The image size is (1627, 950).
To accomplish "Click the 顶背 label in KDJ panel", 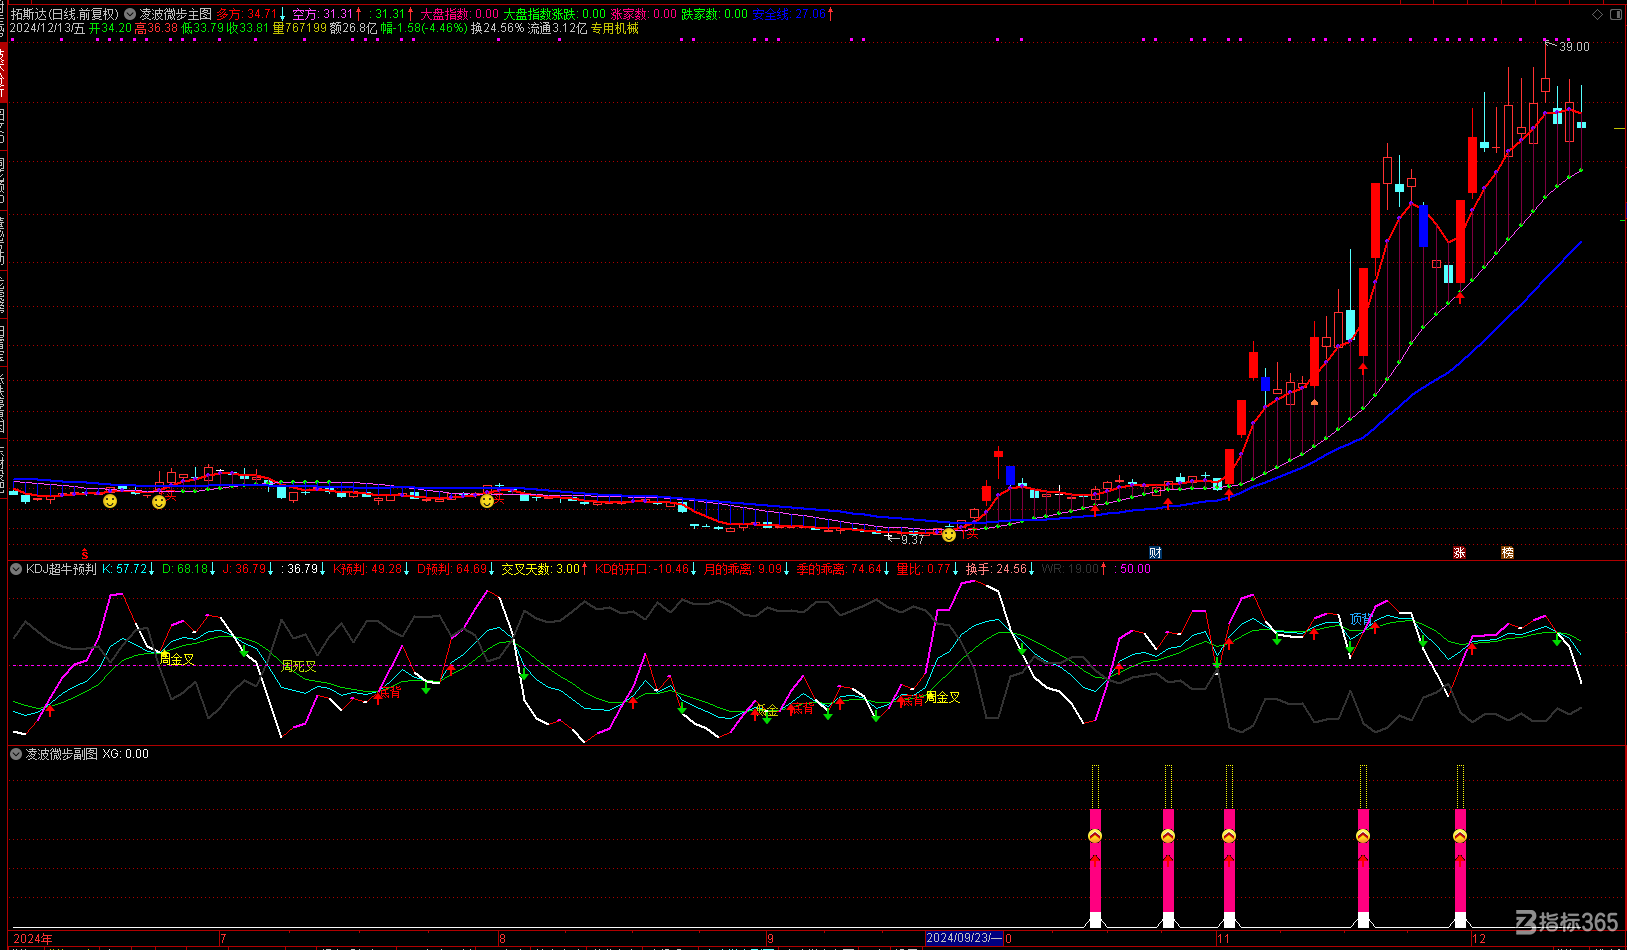I will point(1361,620).
